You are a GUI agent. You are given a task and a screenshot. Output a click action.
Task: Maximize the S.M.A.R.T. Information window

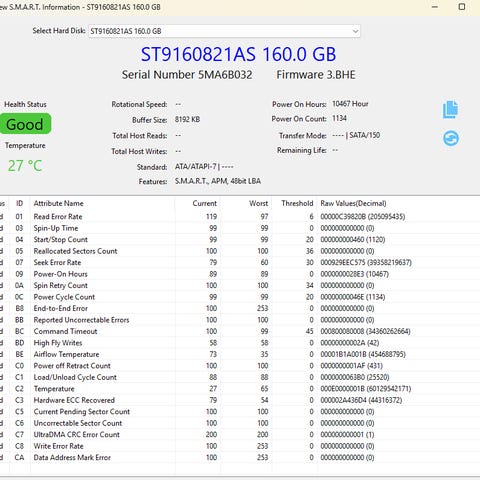[x=462, y=7]
